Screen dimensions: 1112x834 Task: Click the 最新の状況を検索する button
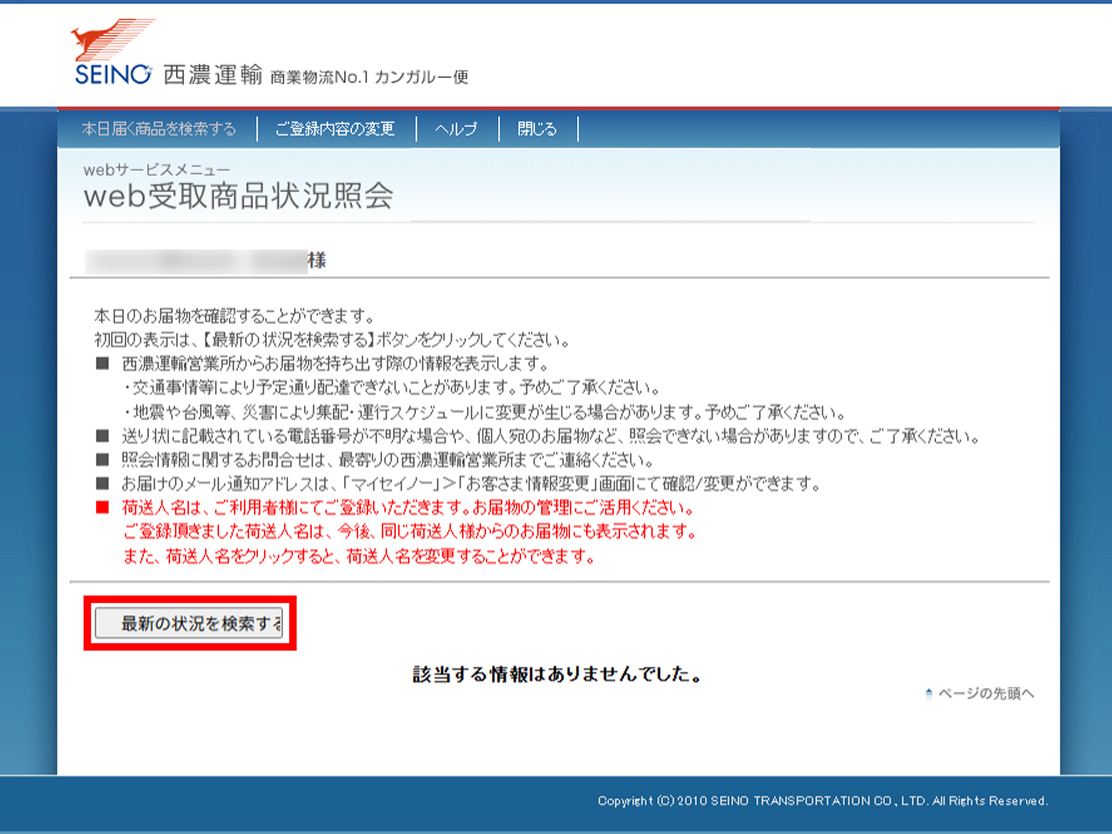(x=189, y=623)
